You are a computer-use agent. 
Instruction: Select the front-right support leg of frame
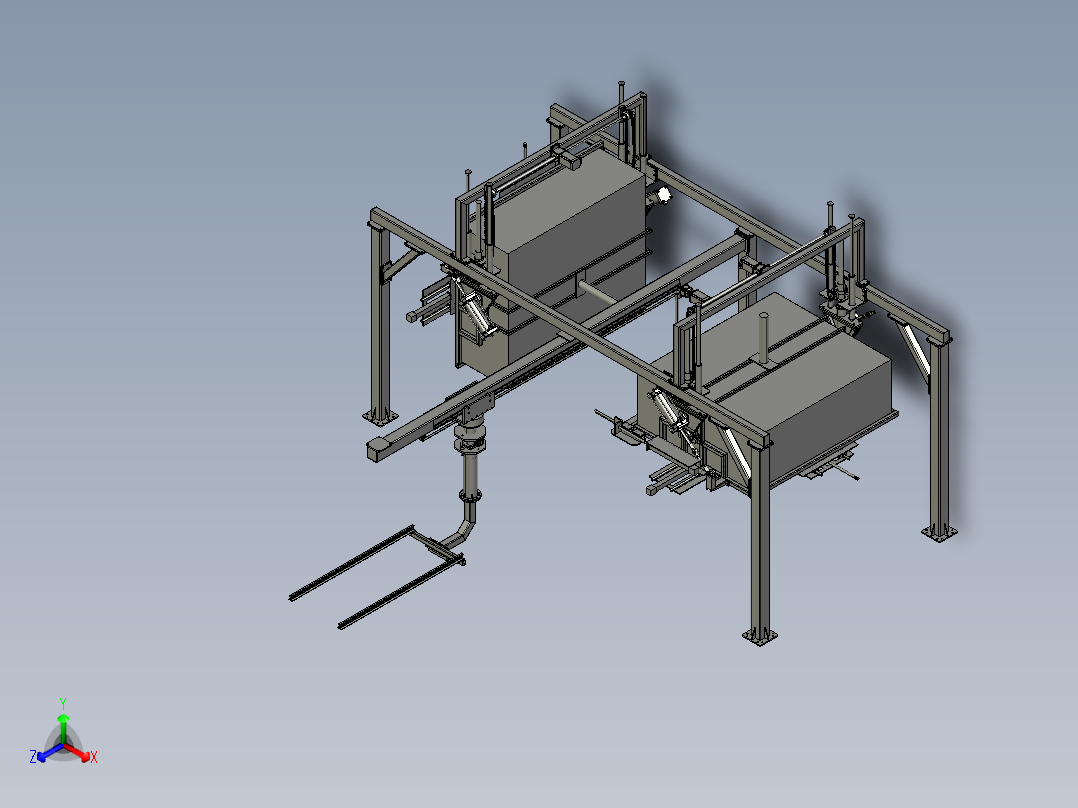point(759,543)
